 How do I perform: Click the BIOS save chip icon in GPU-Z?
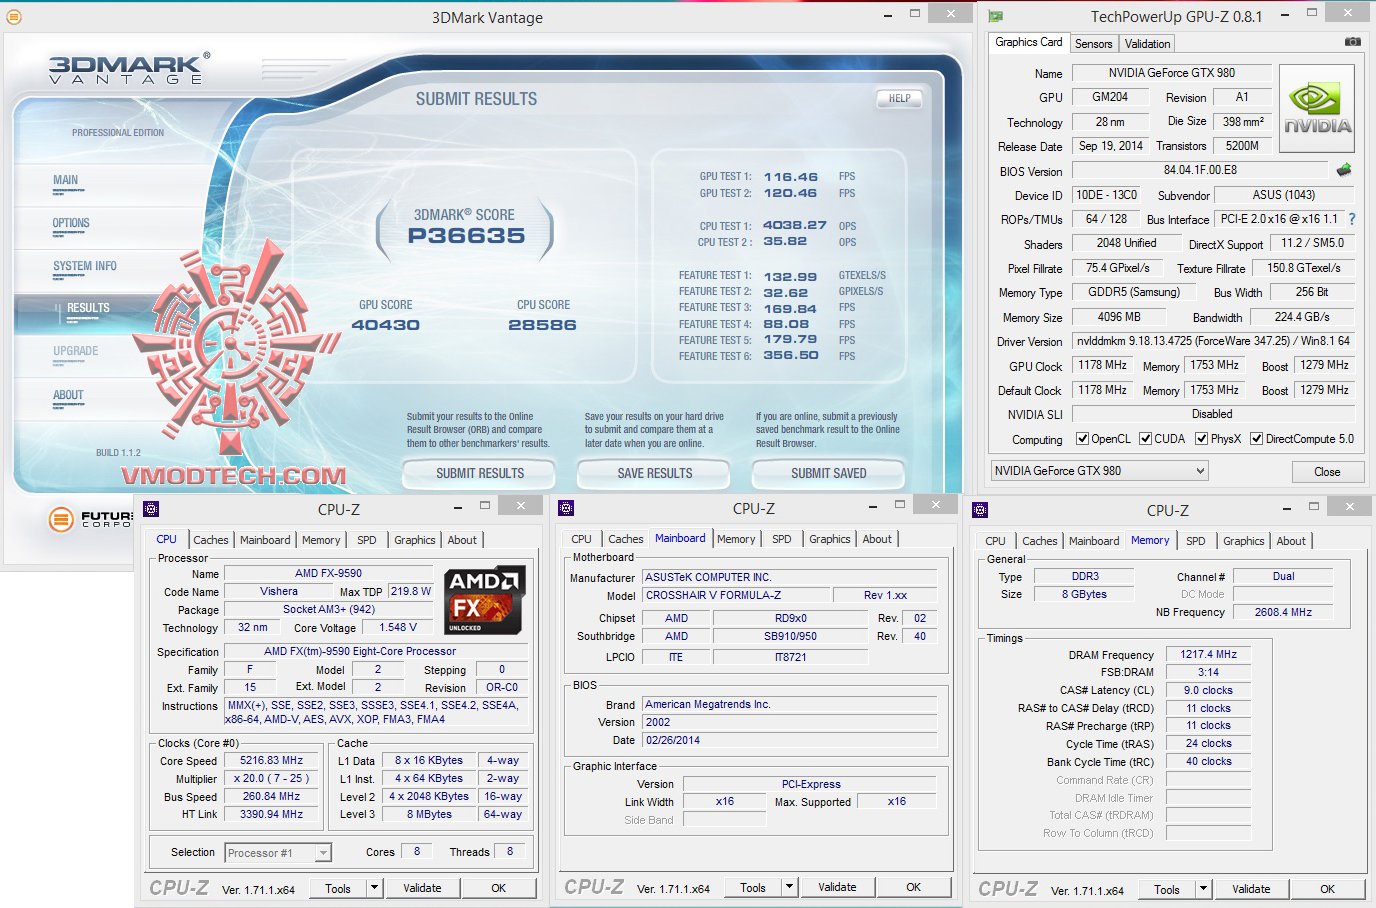click(x=1344, y=170)
